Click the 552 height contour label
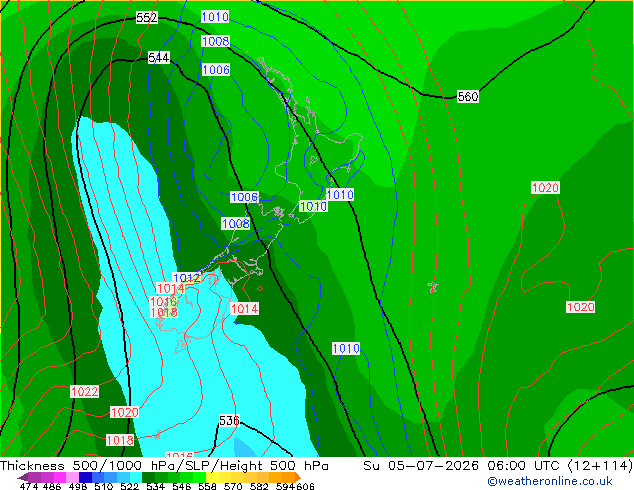Viewport: 634px width, 490px height. 146,17
